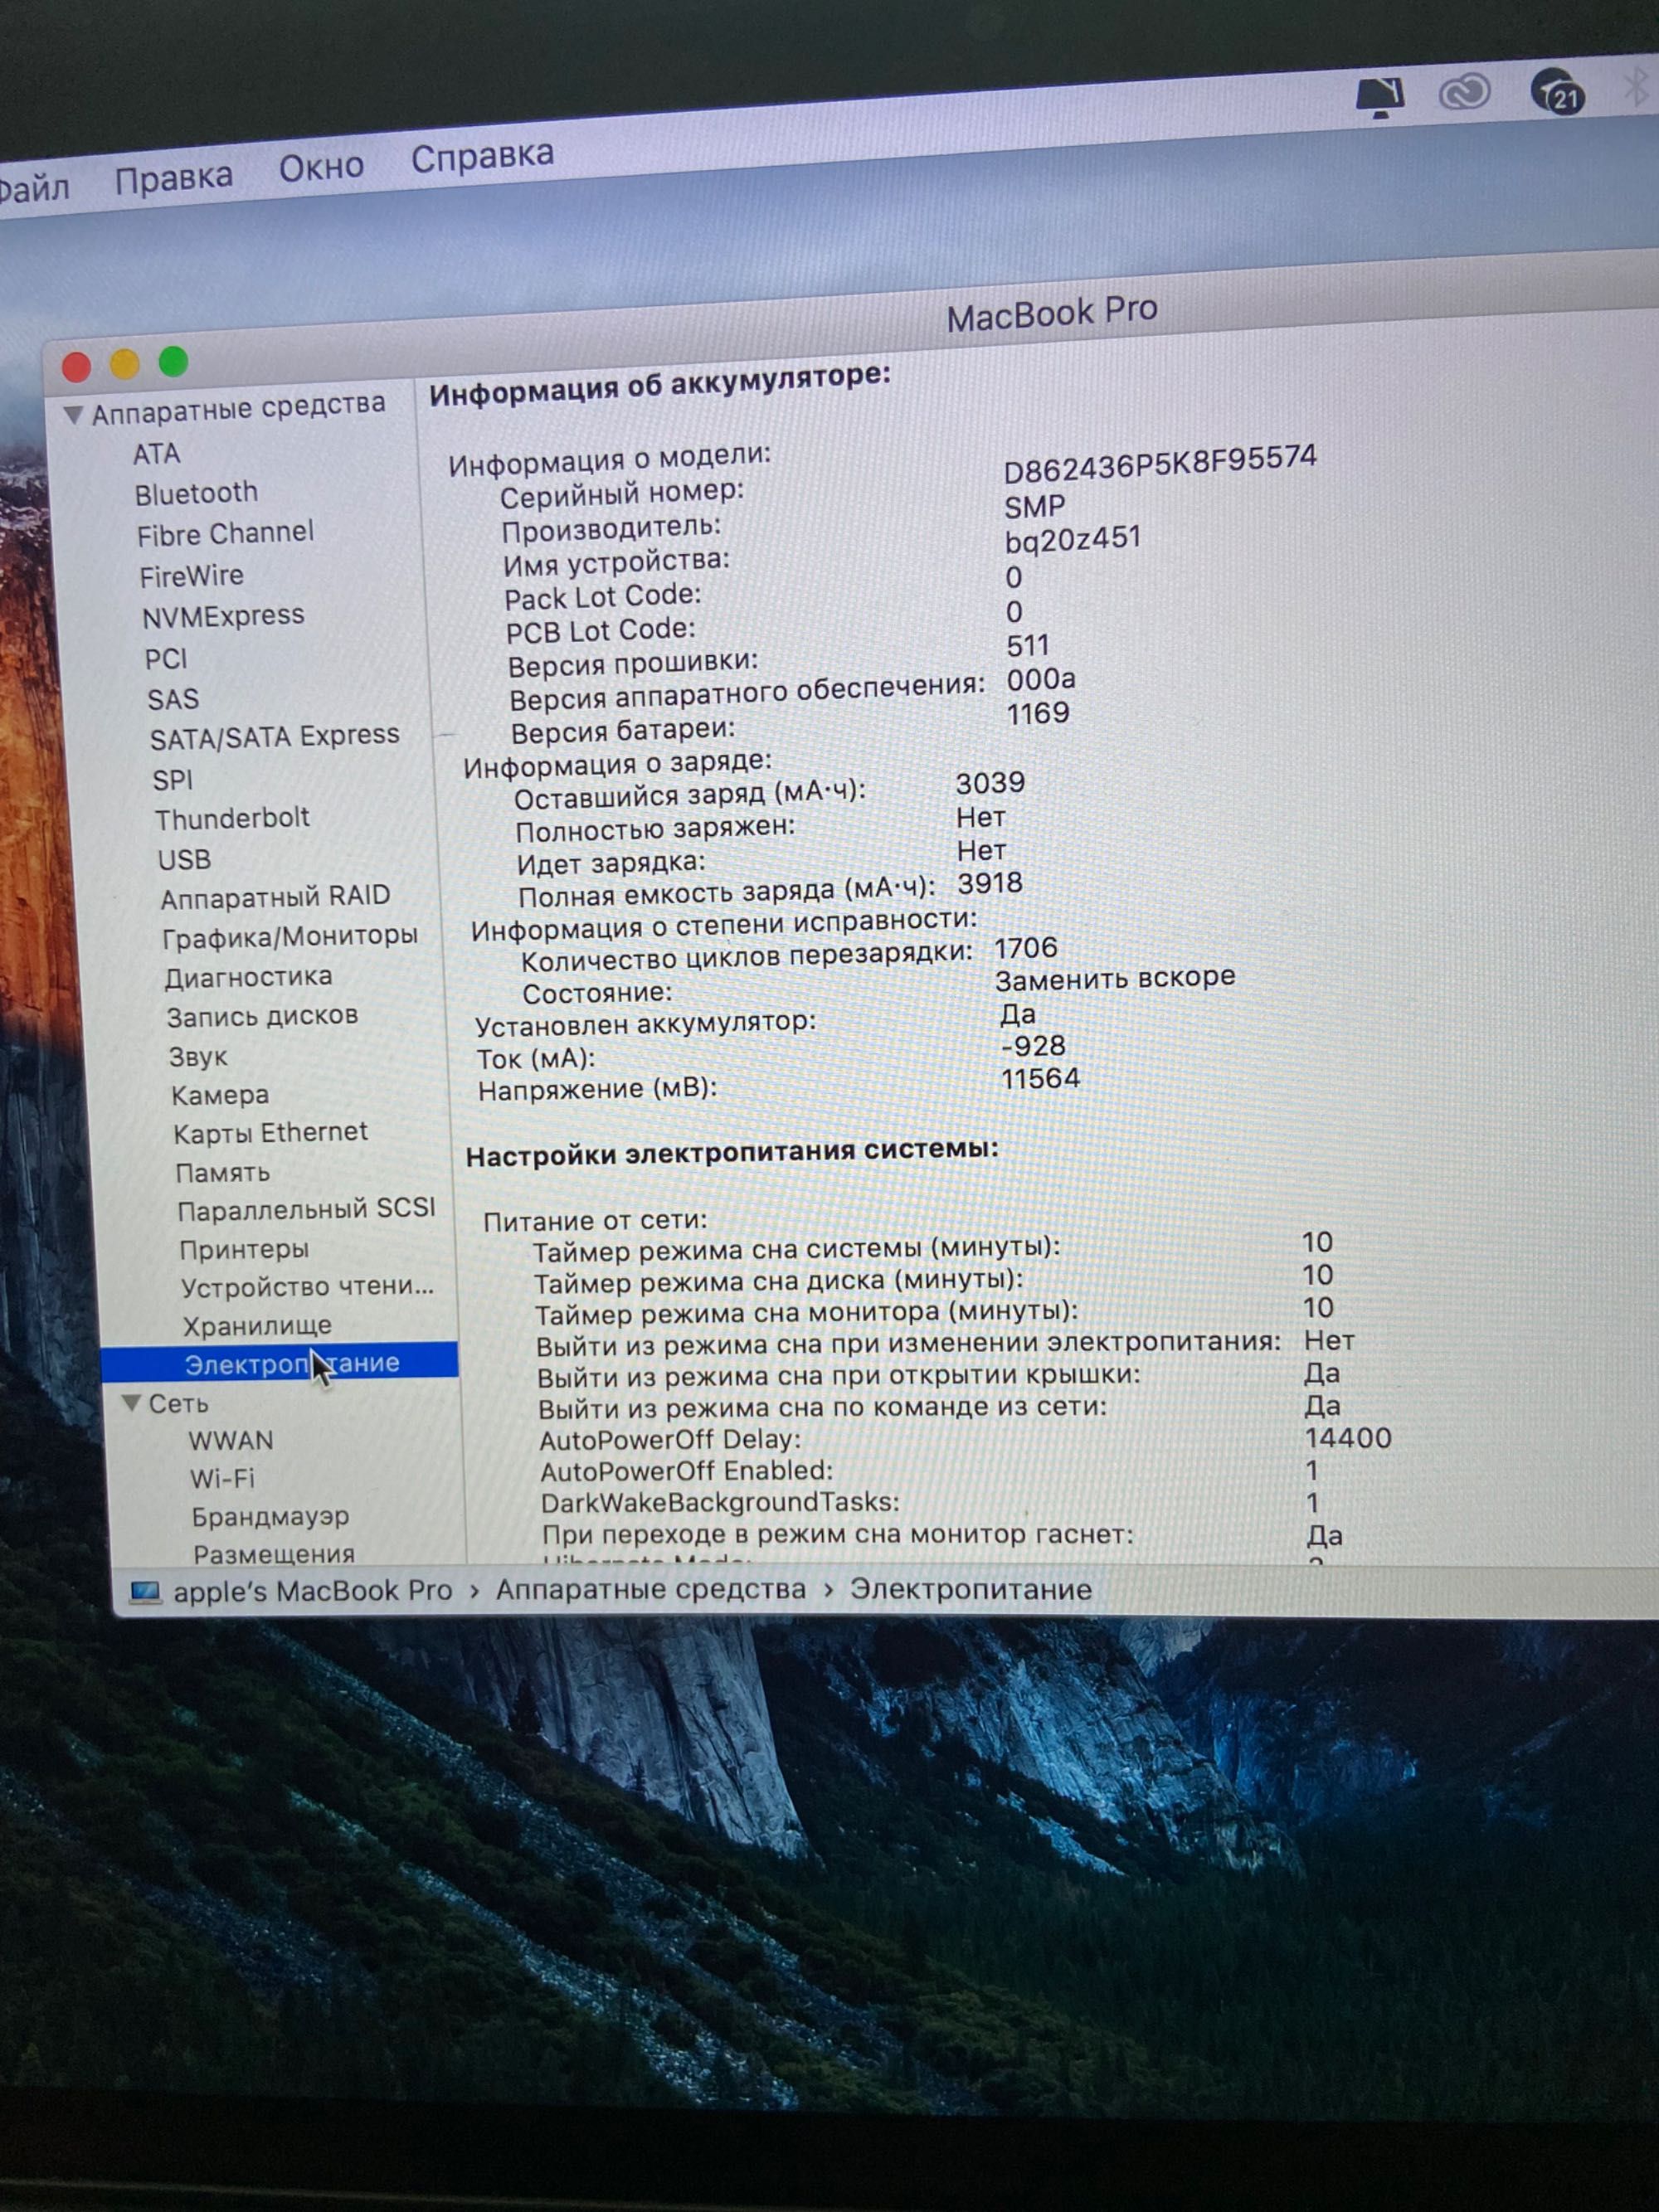Select PCI in the sidebar

[165, 659]
